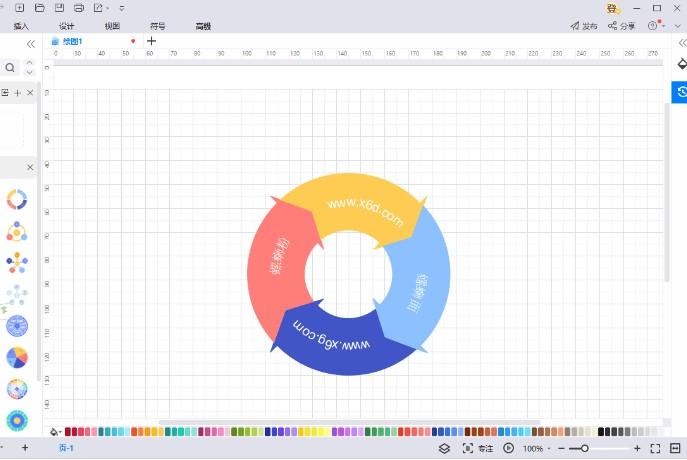Expand the quick access toolbar dropdown arrow
Image resolution: width=687 pixels, height=460 pixels.
(x=122, y=8)
